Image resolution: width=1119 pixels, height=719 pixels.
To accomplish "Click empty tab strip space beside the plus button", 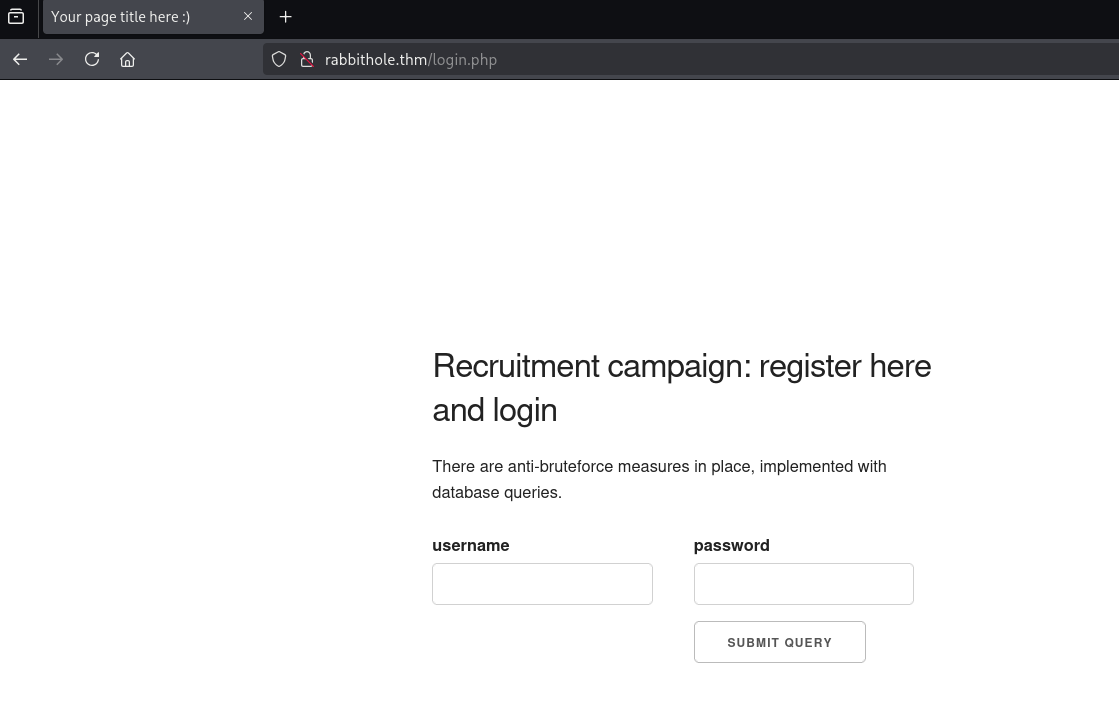I will click(x=700, y=17).
